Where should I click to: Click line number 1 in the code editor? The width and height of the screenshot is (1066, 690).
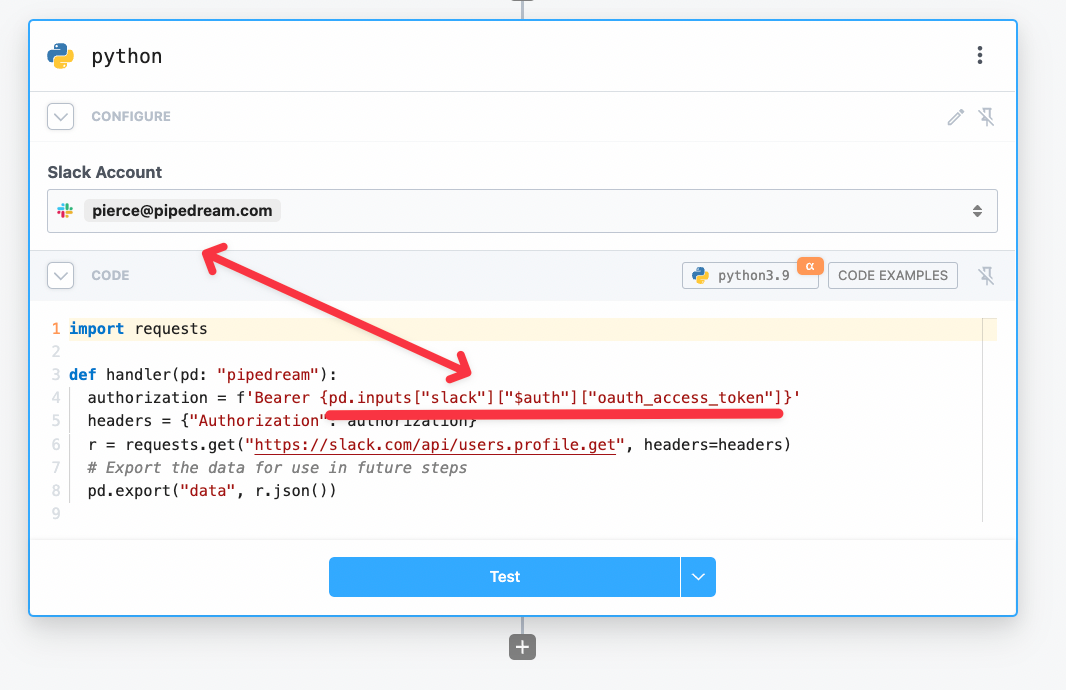(x=55, y=327)
